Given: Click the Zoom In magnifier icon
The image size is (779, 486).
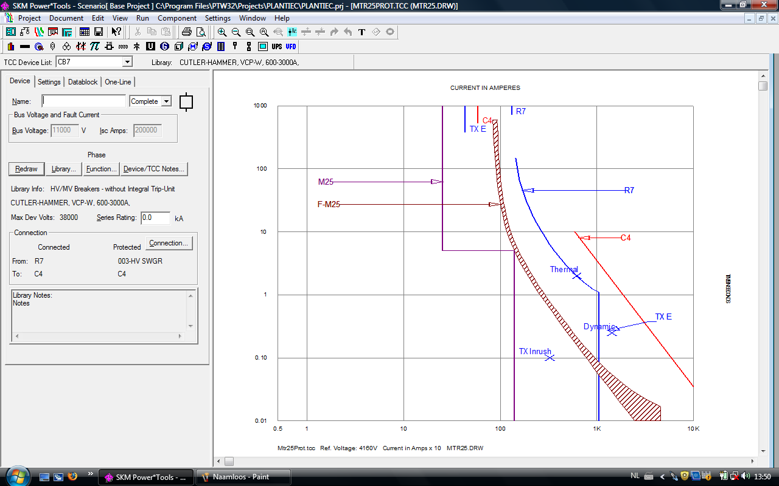Looking at the screenshot, I should click(222, 32).
